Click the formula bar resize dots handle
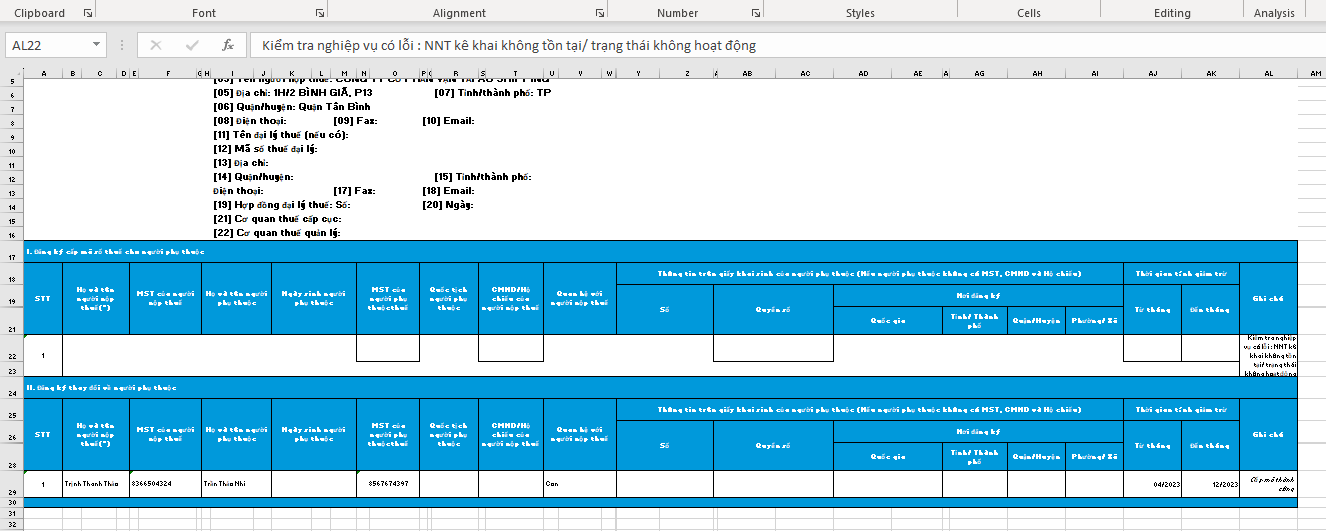 tap(122, 45)
